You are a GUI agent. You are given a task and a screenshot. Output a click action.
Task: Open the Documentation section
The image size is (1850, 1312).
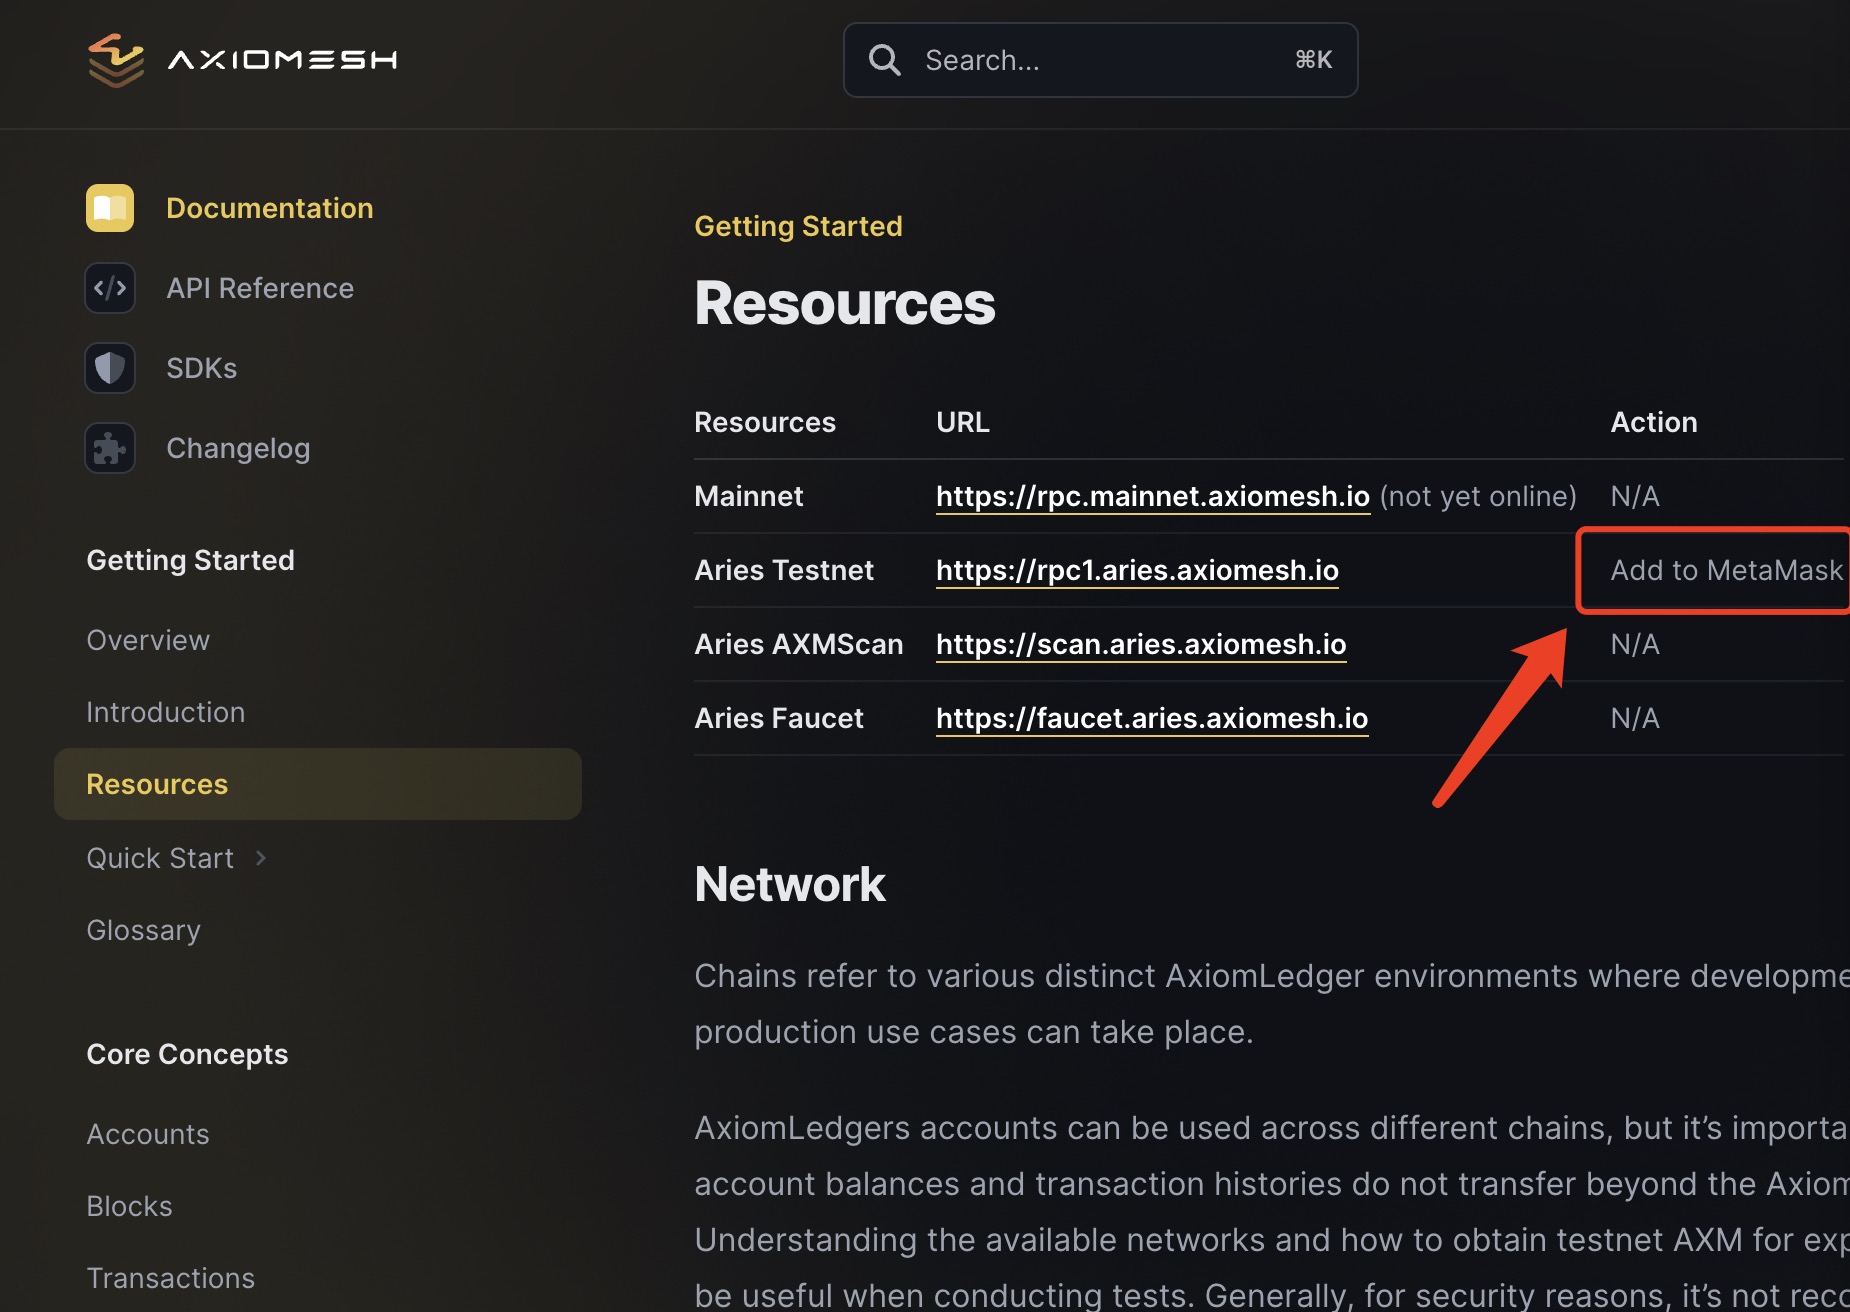[269, 208]
